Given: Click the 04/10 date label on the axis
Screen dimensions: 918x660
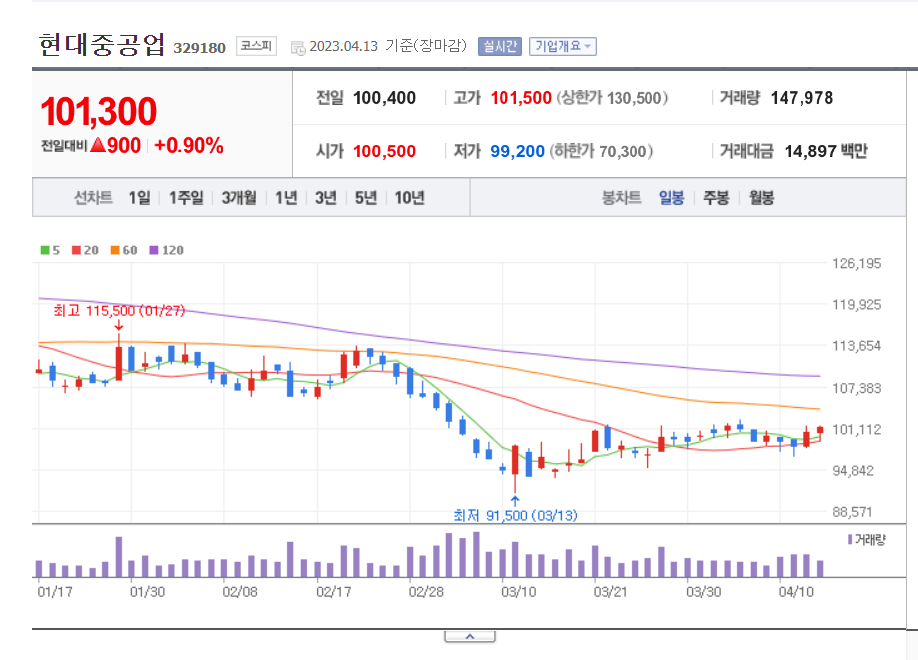Looking at the screenshot, I should point(796,592).
